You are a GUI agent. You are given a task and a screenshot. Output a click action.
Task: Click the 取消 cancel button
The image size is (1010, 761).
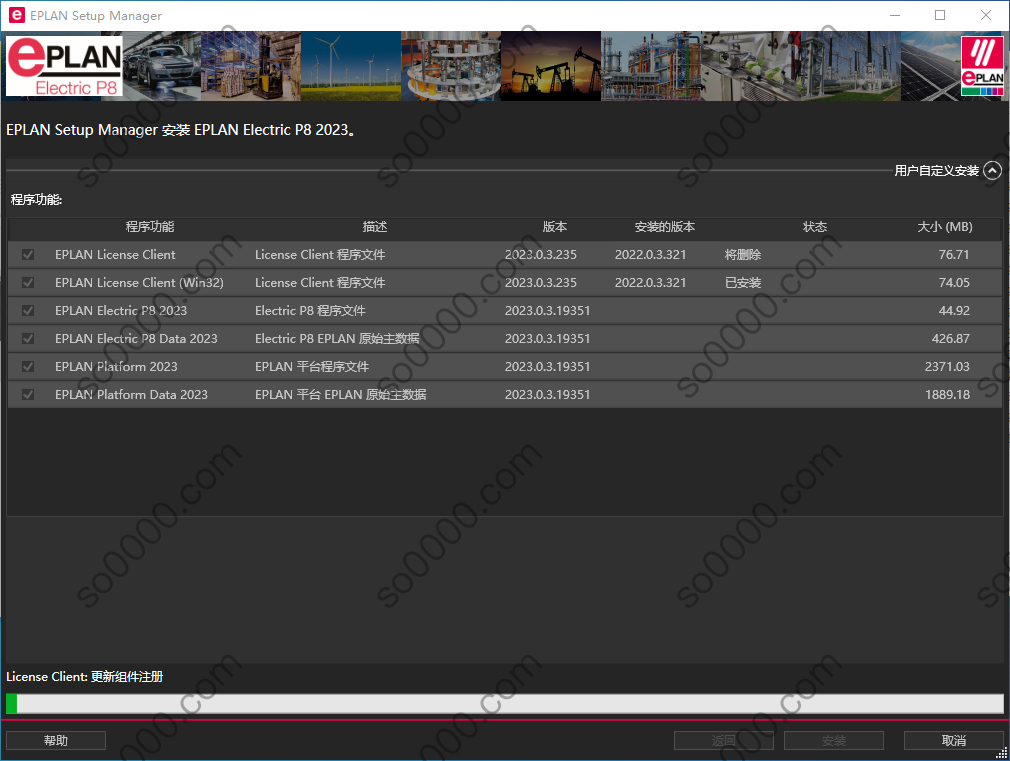(953, 740)
